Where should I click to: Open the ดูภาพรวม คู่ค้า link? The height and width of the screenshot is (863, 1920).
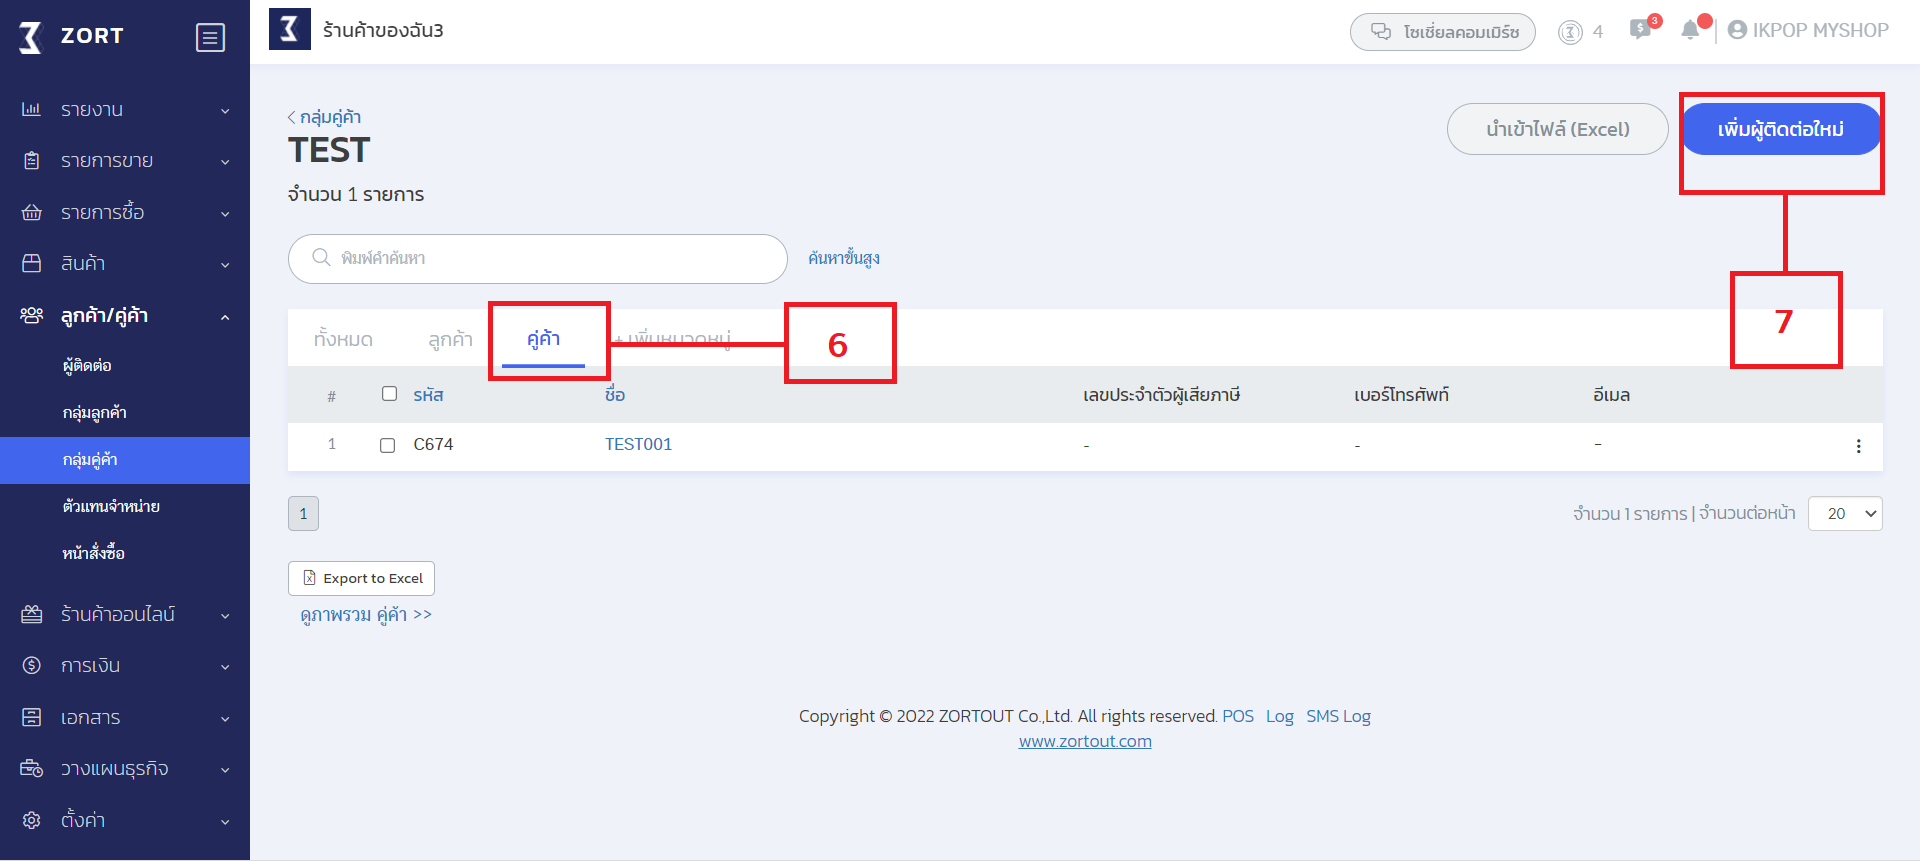[x=366, y=615]
